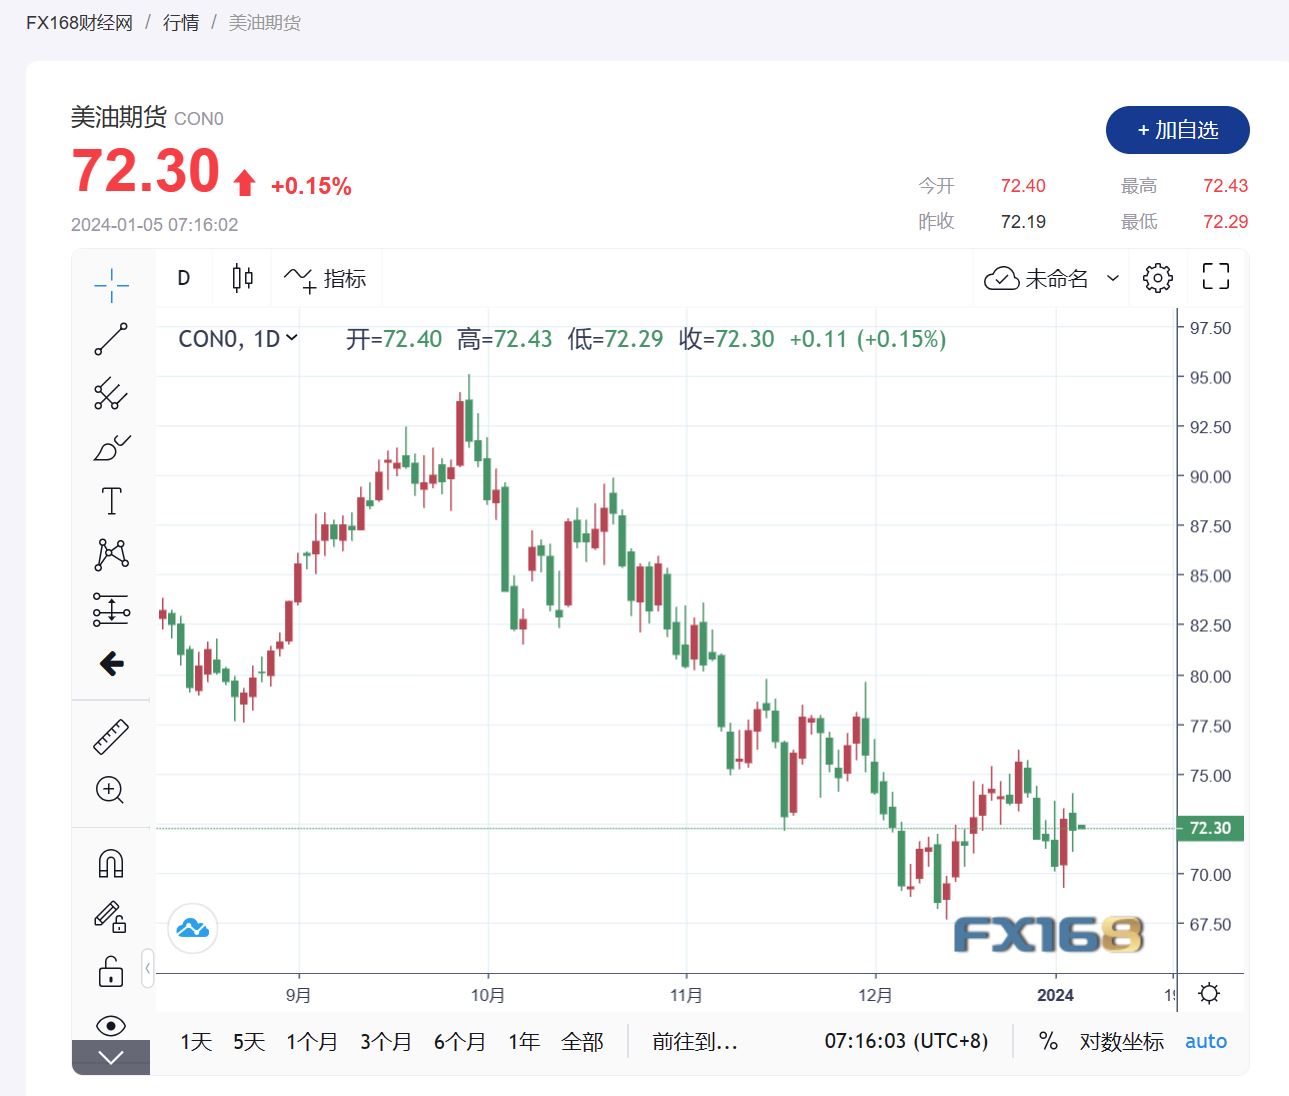
Task: Select the trend line drawing tool
Action: (x=111, y=339)
